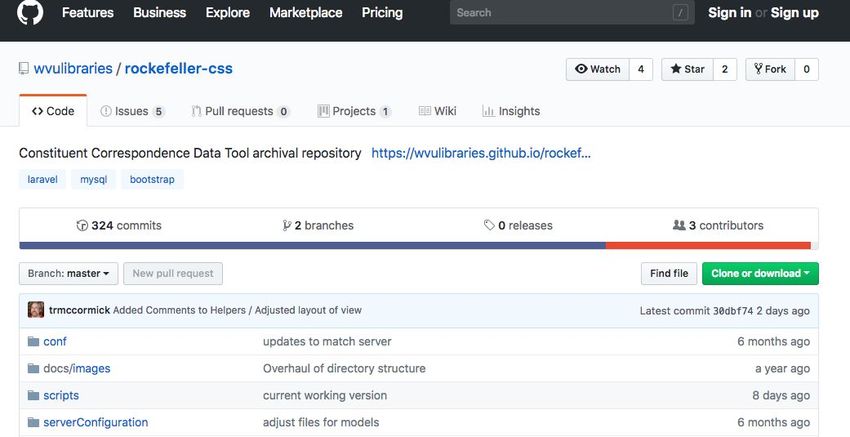Open the rockefeller-css repository link

[178, 68]
